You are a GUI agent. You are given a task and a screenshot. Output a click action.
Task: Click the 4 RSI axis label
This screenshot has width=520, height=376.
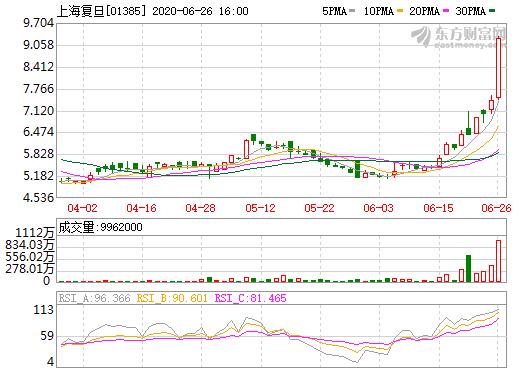pyautogui.click(x=50, y=361)
